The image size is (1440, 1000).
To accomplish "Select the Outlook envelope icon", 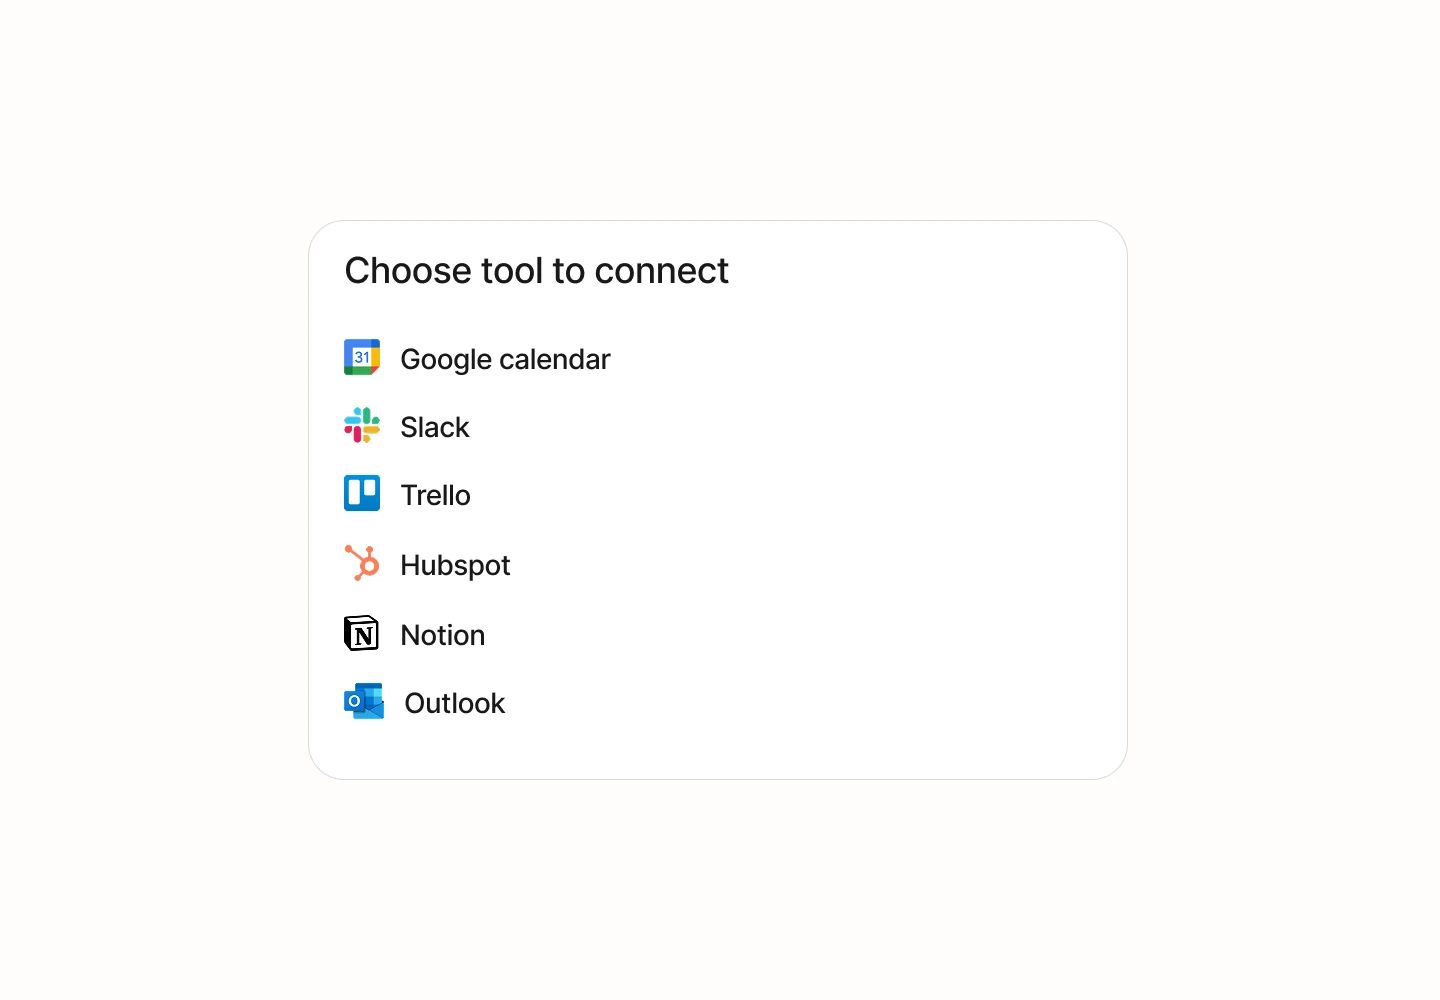I will [x=364, y=702].
